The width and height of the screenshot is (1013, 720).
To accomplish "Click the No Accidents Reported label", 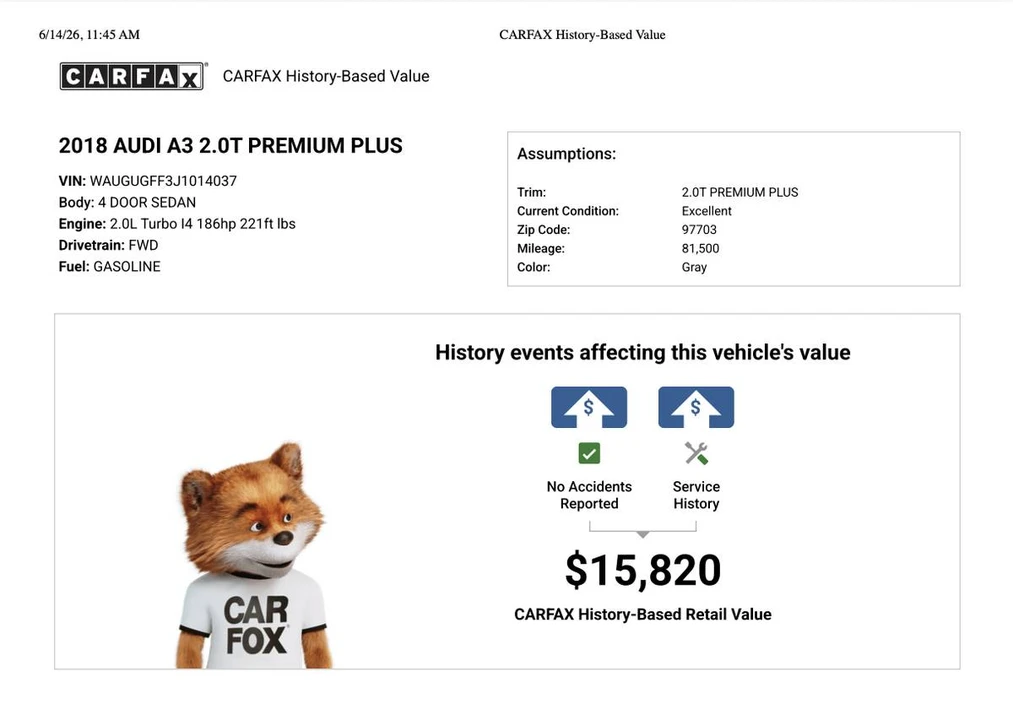I will tap(589, 495).
